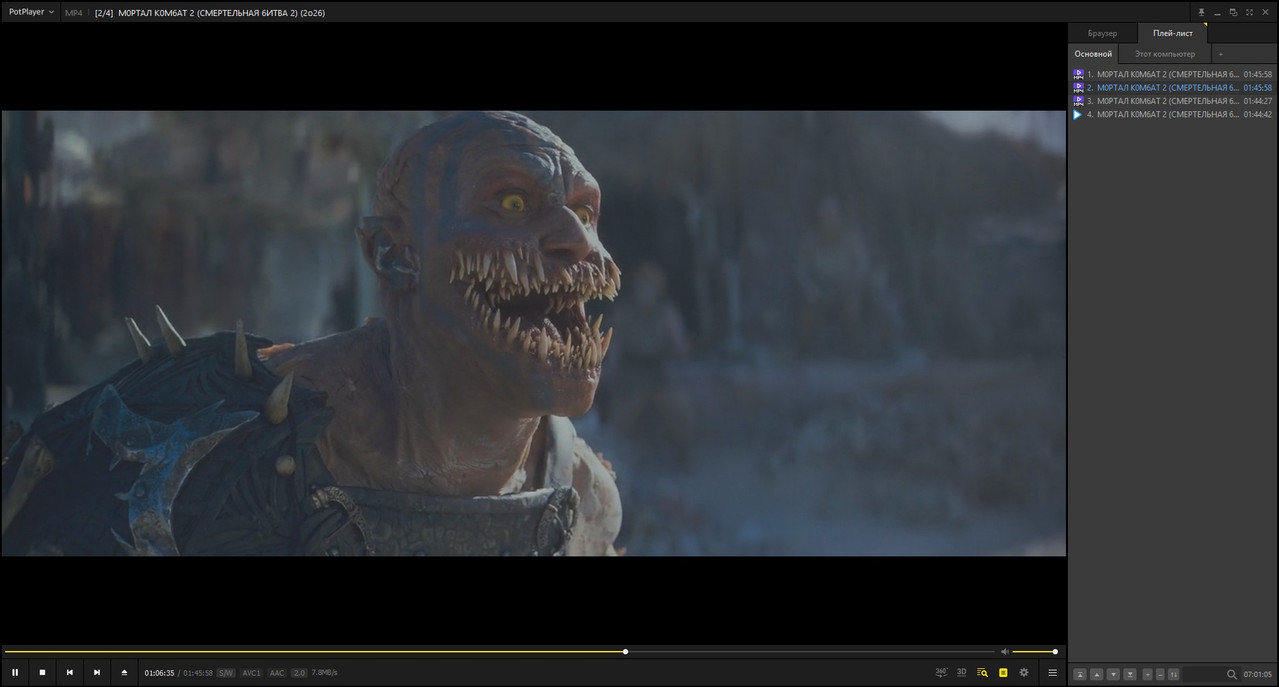Viewport: 1279px width, 687px height.
Task: Toggle 360-degree video mode
Action: pos(941,672)
